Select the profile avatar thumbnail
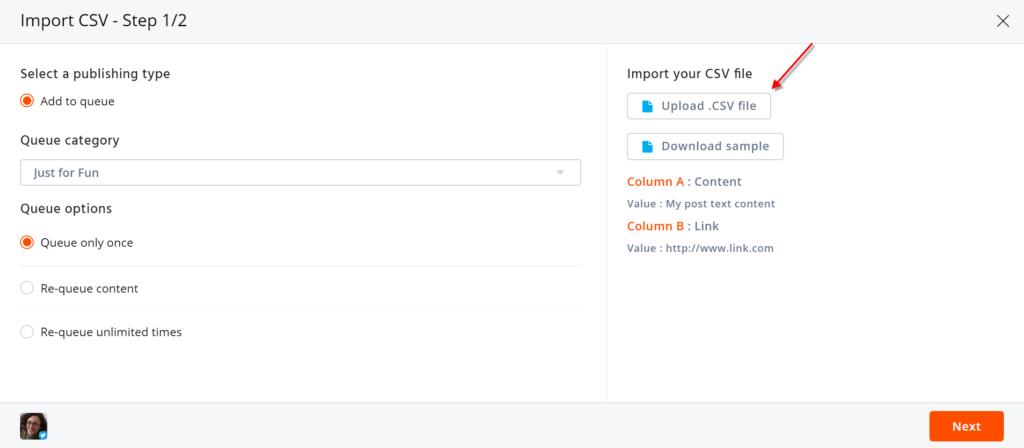Viewport: 1024px width, 448px height. (x=32, y=426)
